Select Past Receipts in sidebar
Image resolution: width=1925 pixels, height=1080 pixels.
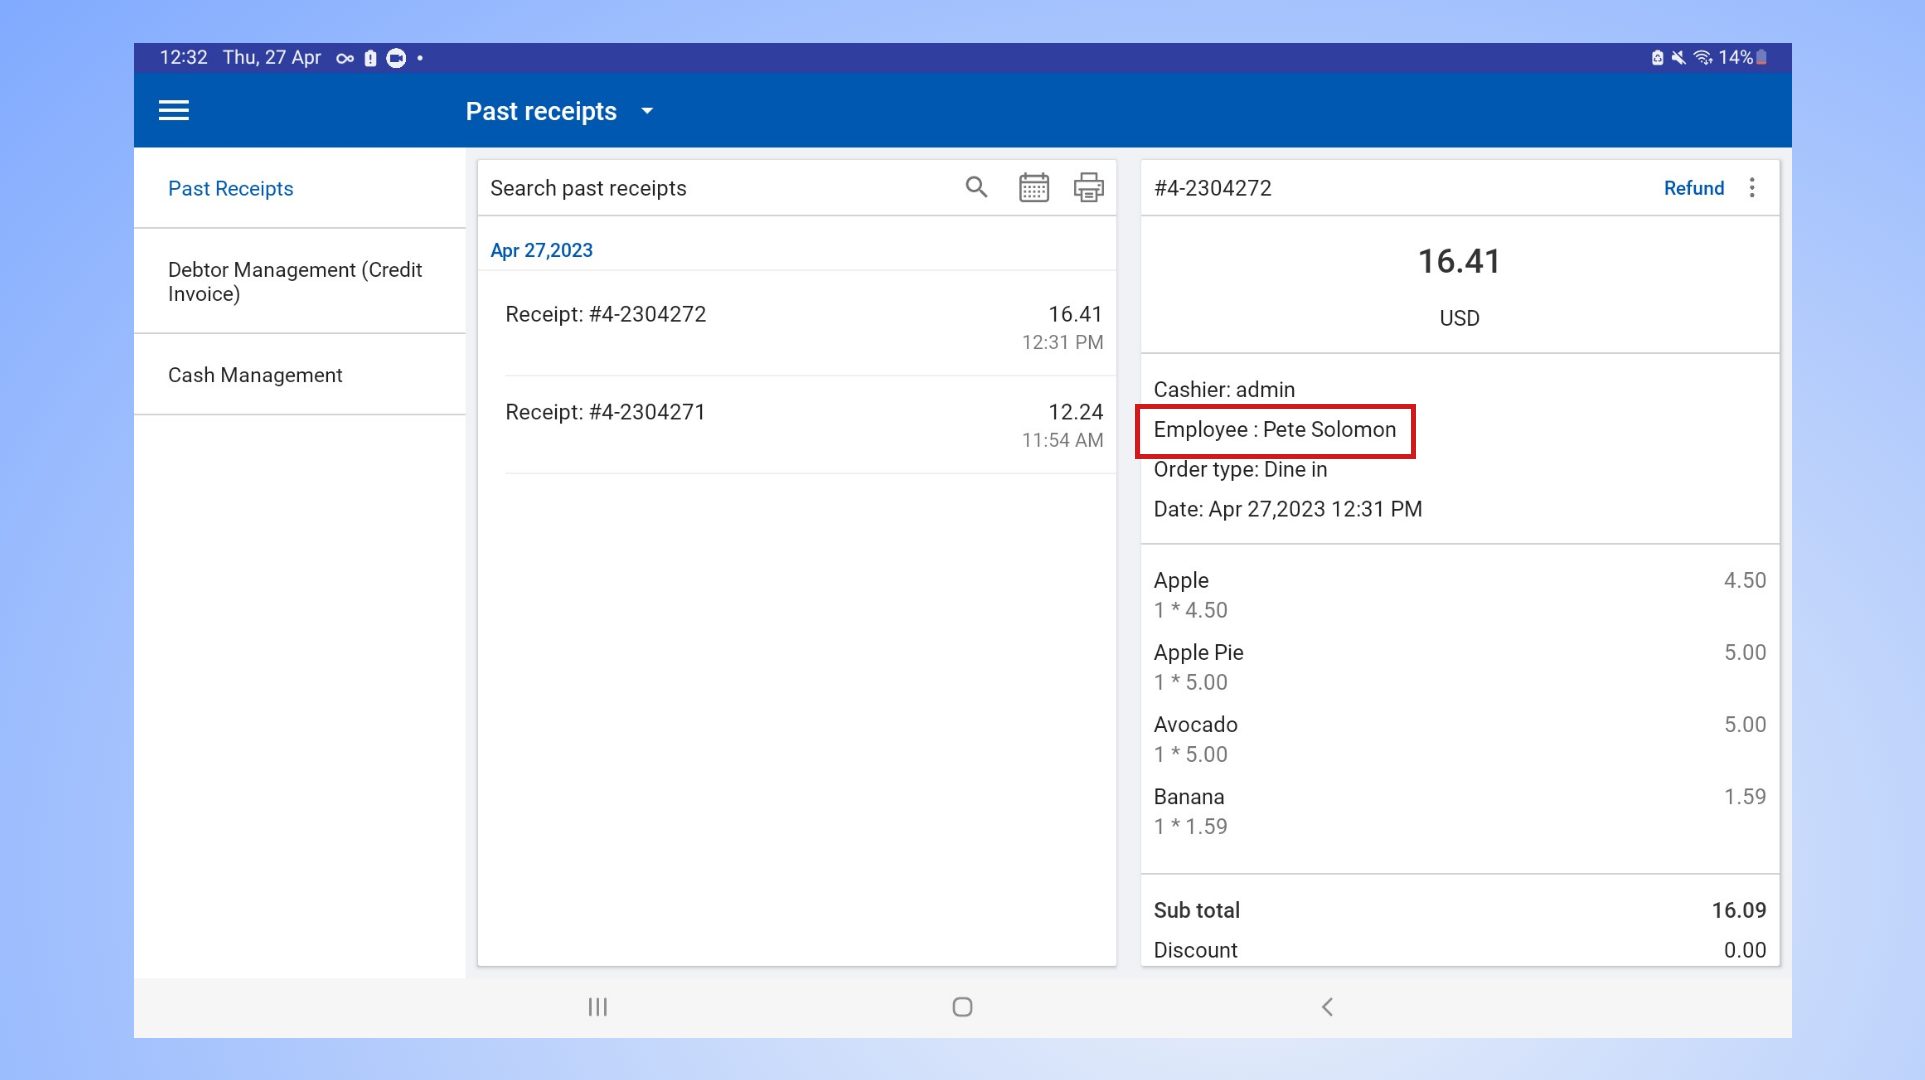[x=231, y=189]
